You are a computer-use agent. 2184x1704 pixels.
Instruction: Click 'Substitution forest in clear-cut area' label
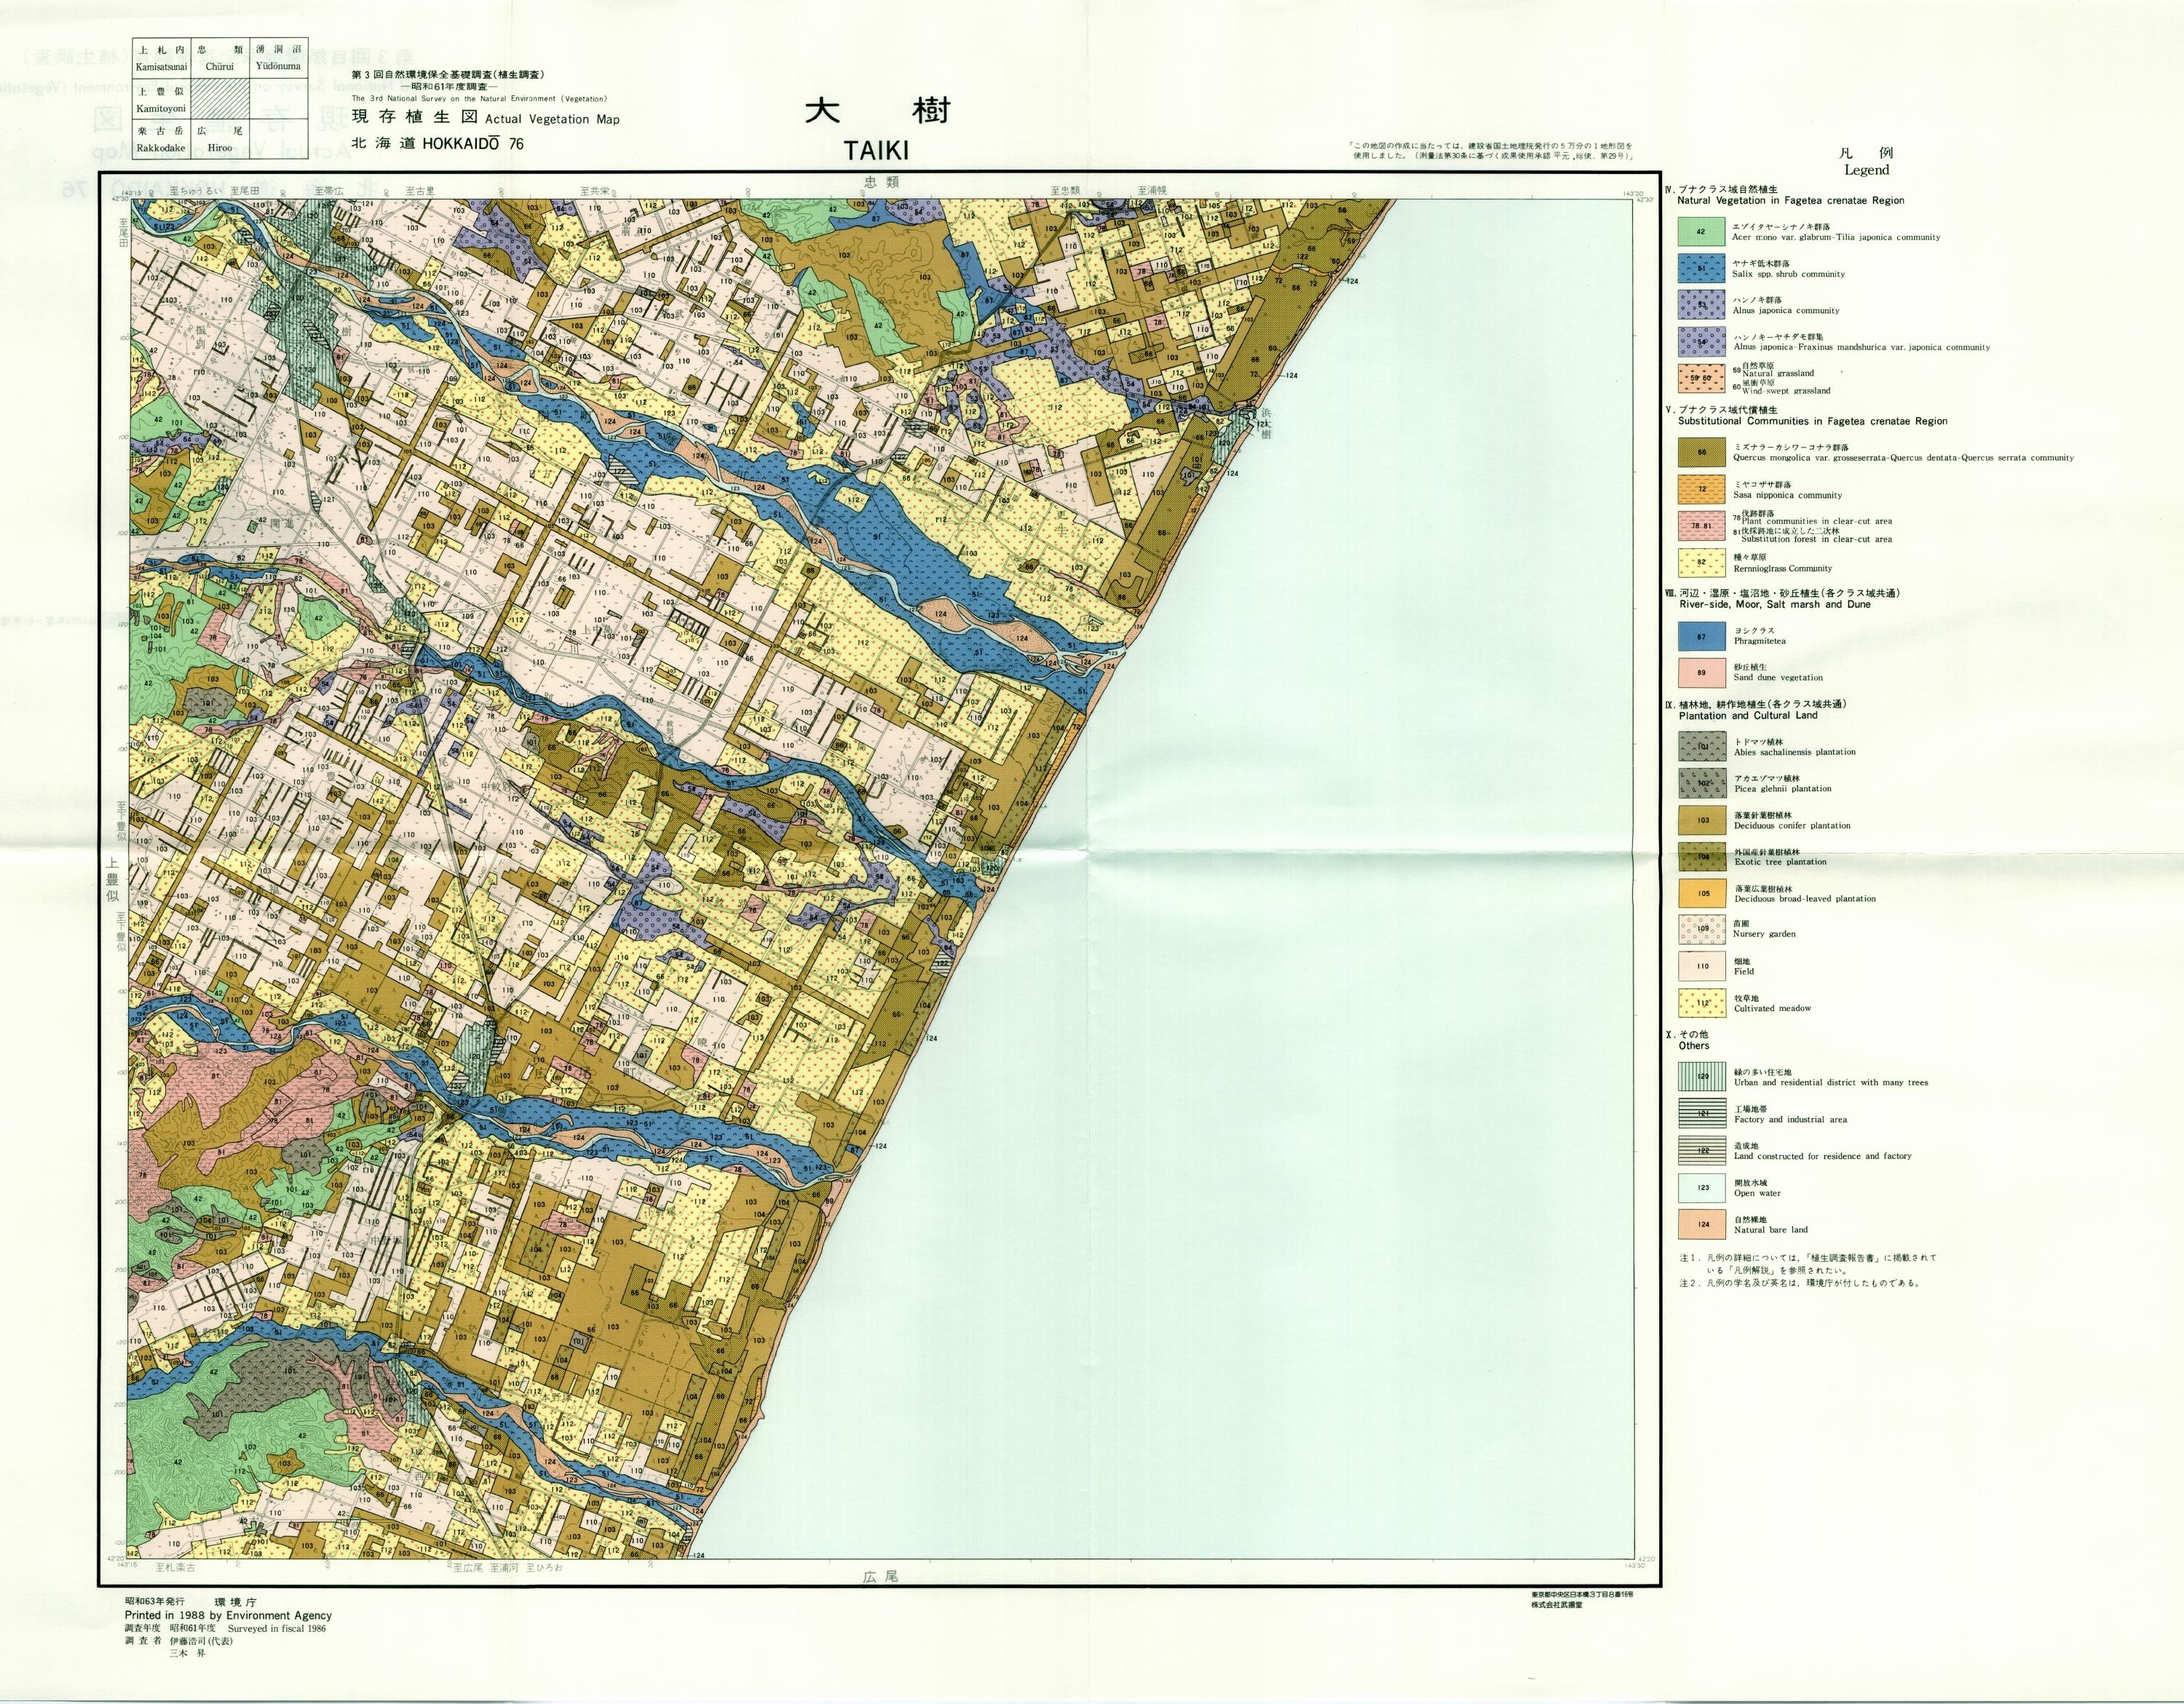tap(1817, 539)
